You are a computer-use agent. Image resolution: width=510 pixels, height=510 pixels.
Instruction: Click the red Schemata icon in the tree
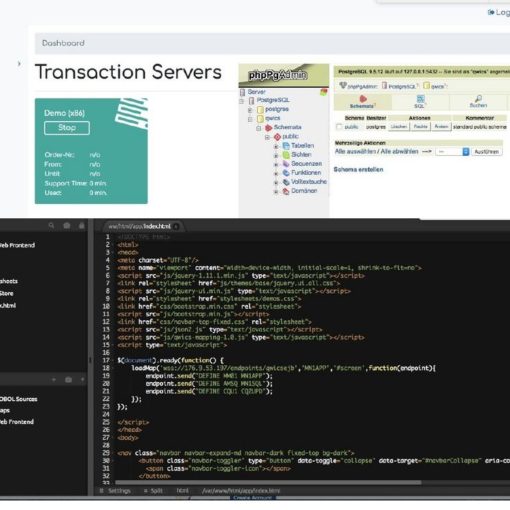pyautogui.click(x=269, y=128)
